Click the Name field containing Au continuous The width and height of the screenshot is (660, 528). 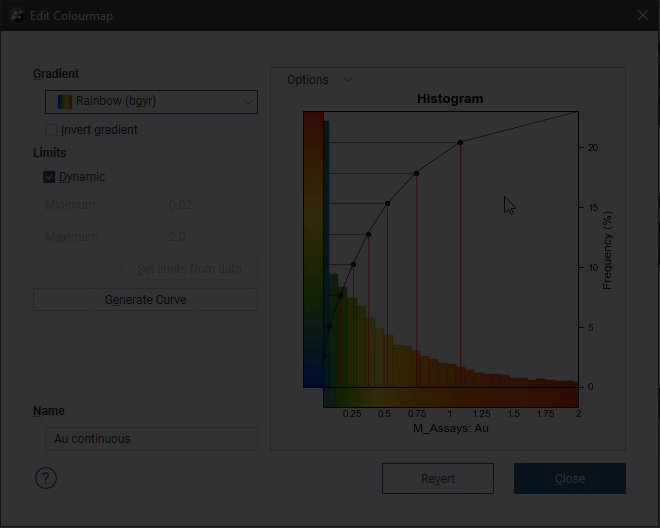[150, 439]
